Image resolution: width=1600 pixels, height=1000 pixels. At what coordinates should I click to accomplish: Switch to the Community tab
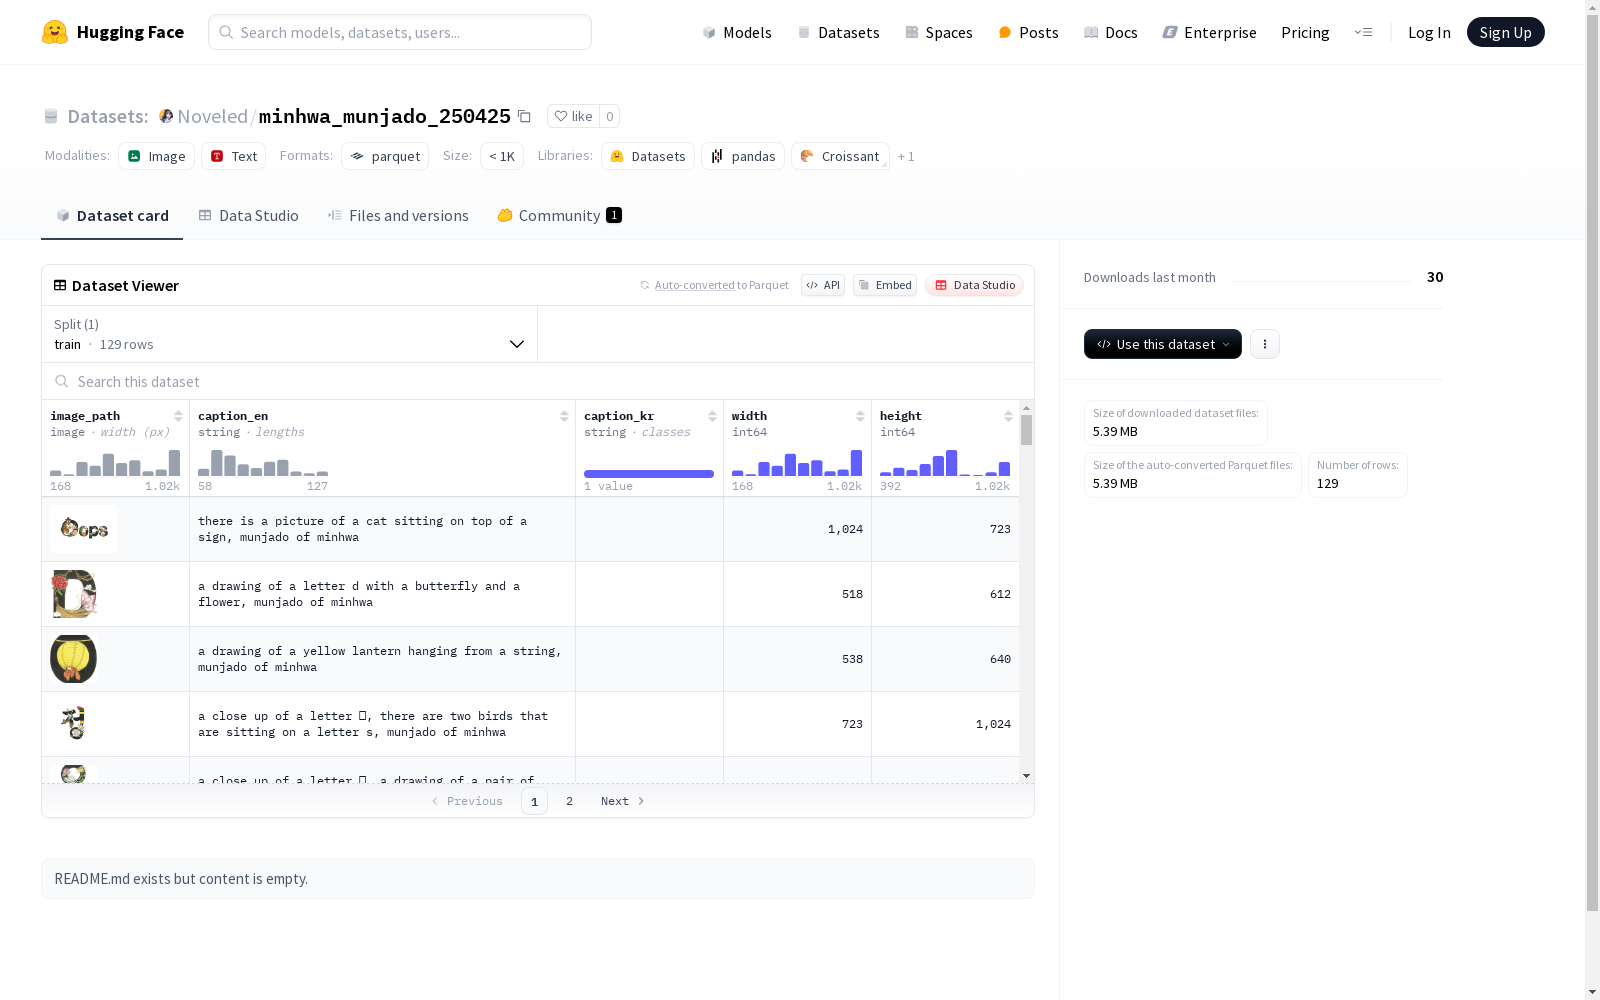click(x=560, y=215)
